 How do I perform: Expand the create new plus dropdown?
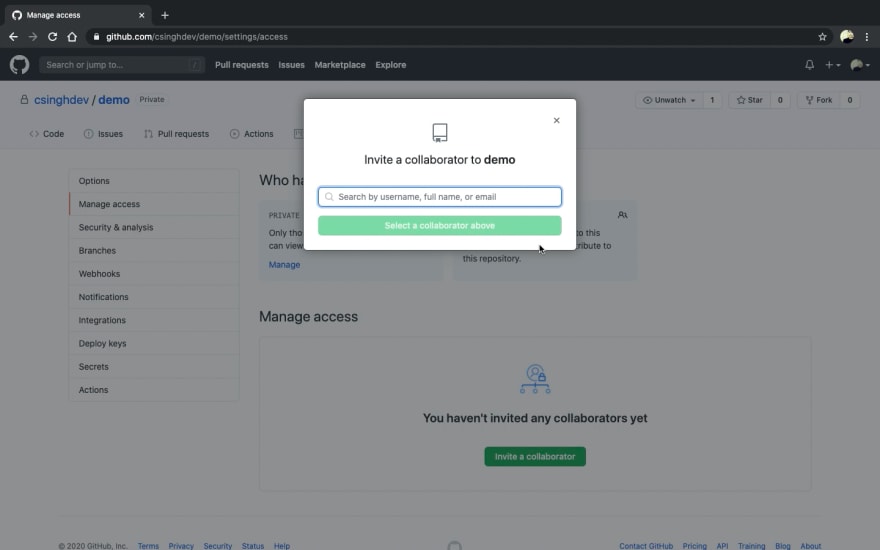point(832,65)
